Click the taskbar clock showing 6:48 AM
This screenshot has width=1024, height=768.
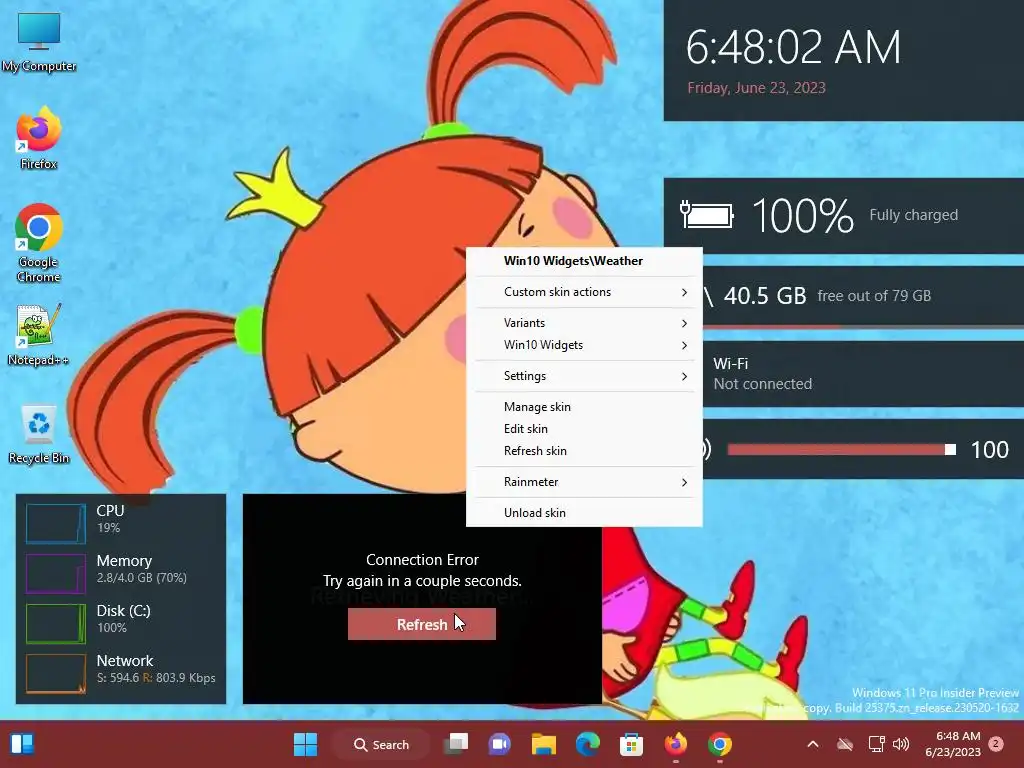pyautogui.click(x=953, y=744)
